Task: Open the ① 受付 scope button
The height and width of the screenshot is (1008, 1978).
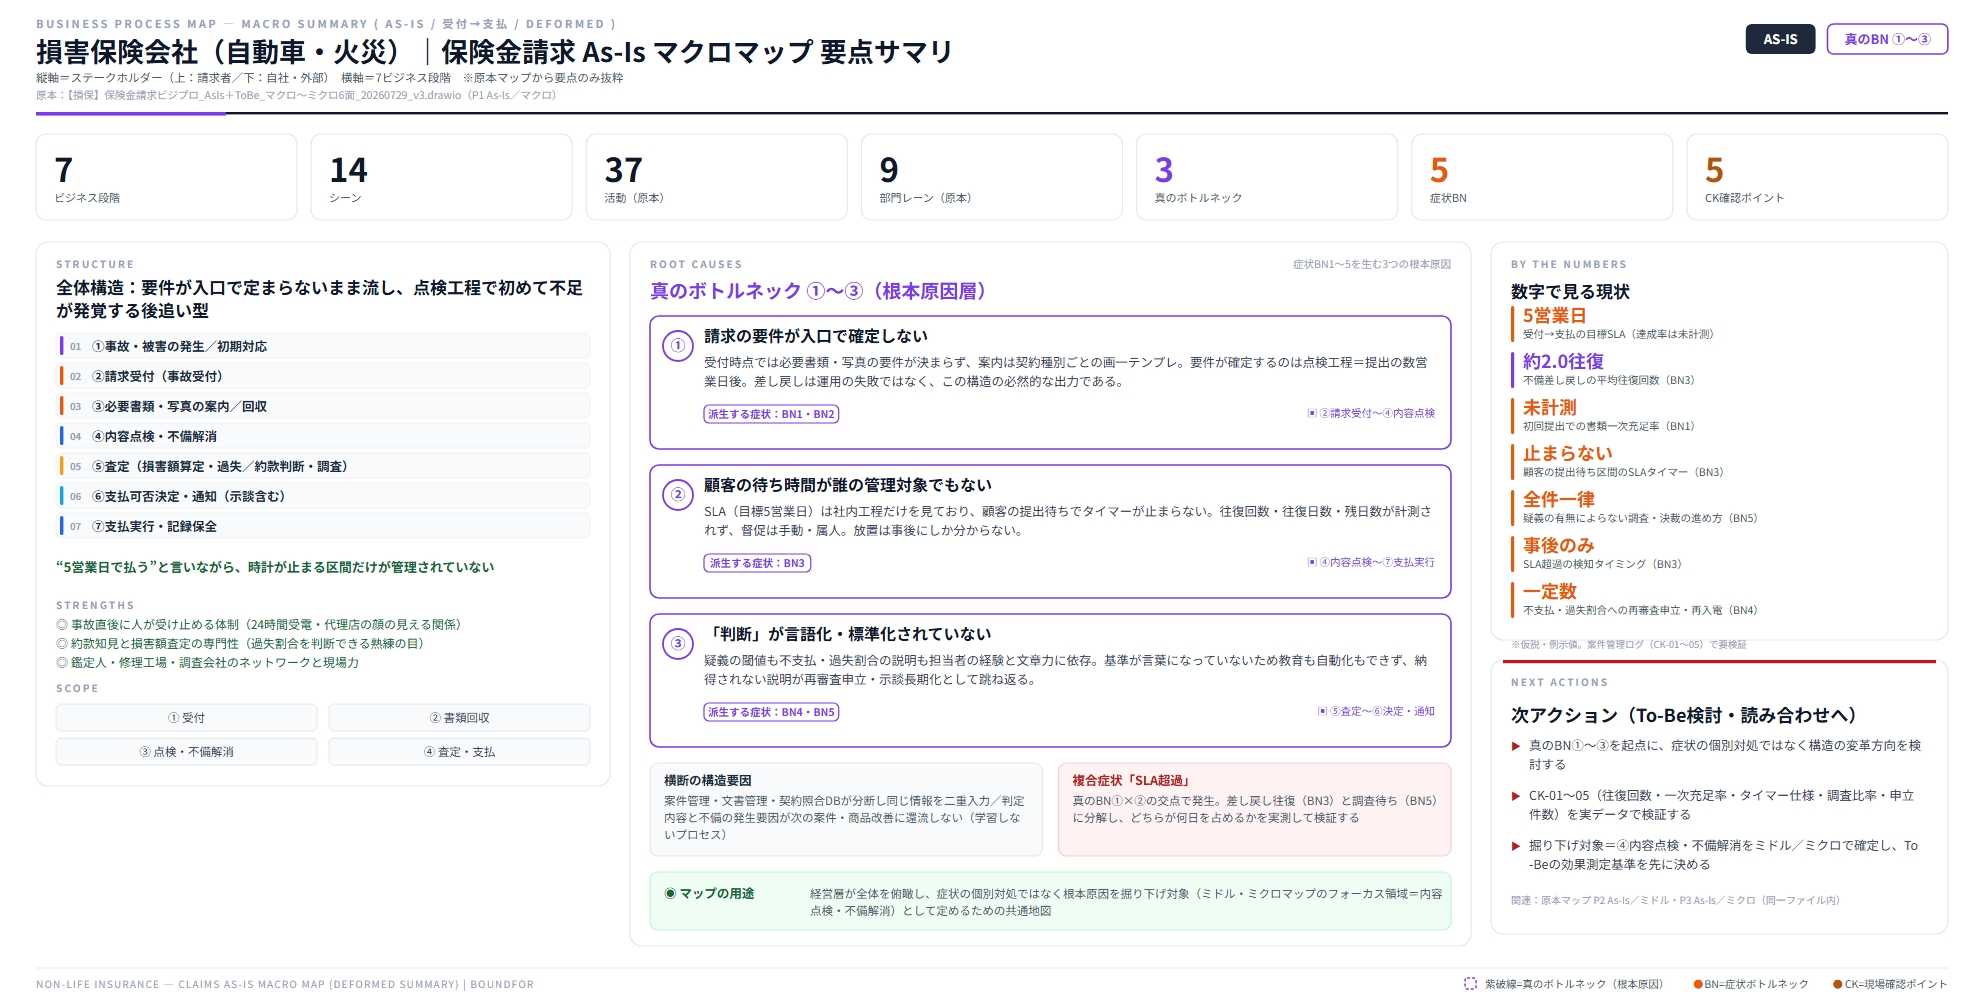Action: pos(187,718)
